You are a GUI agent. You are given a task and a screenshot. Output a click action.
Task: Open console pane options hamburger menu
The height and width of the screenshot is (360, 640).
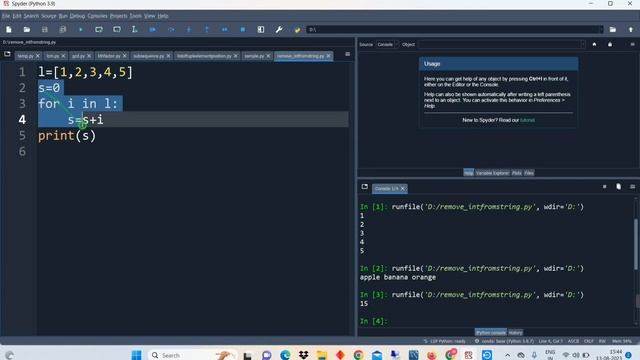[x=632, y=187]
